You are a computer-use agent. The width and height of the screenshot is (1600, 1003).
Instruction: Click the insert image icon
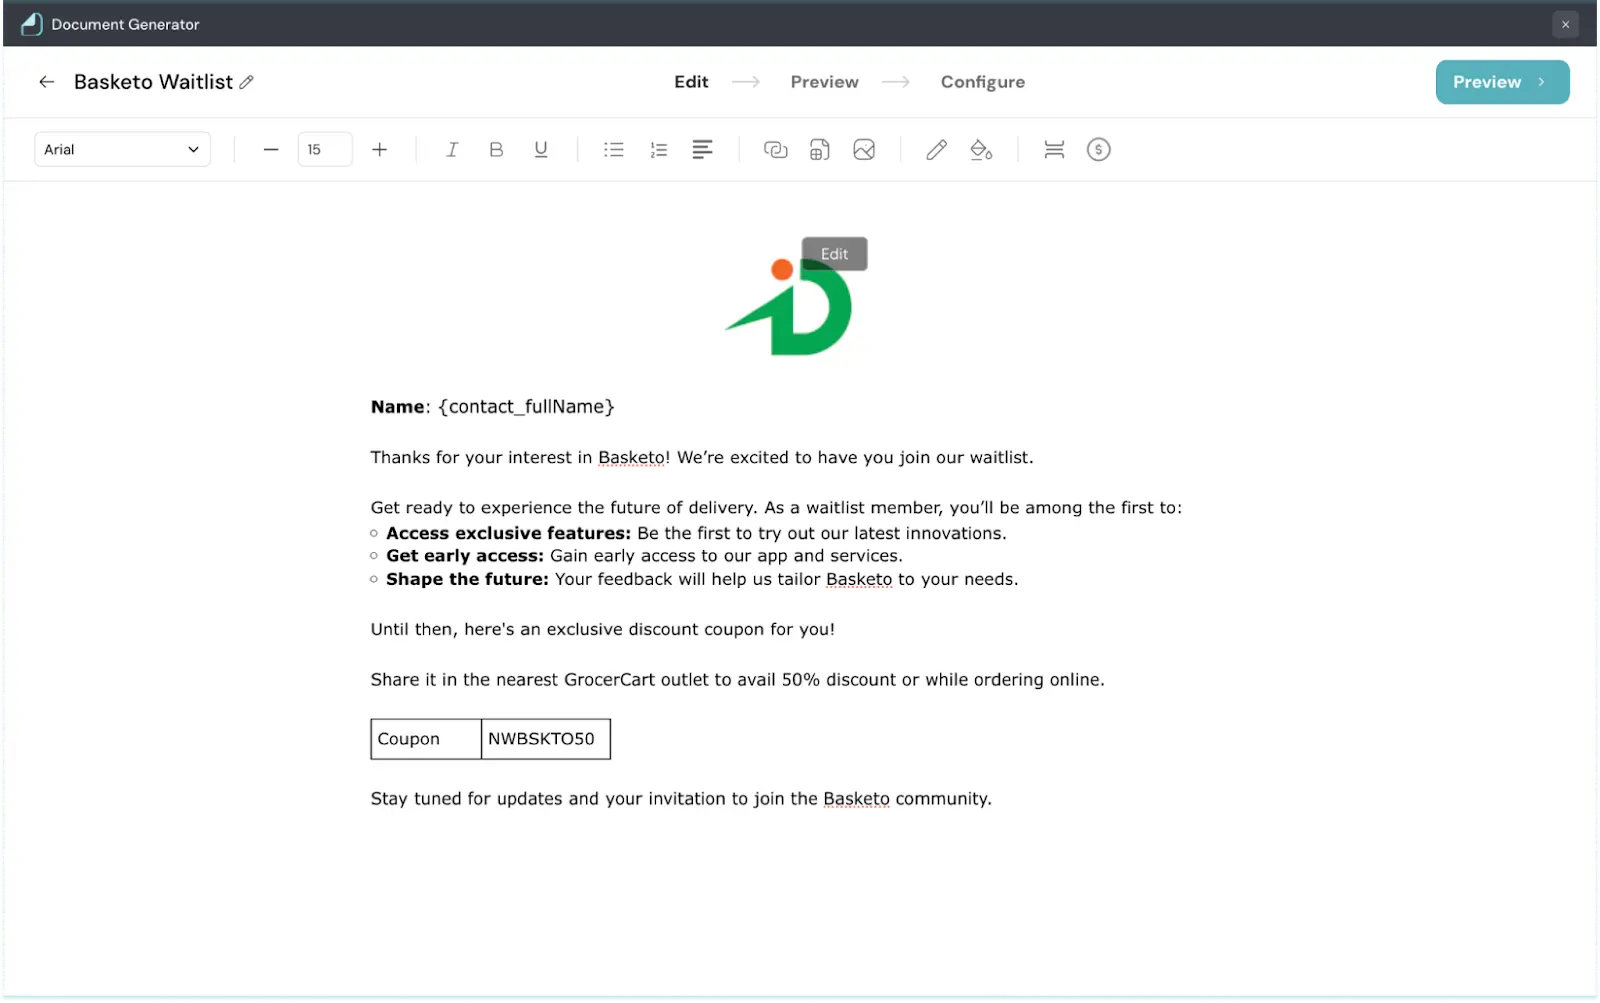click(x=864, y=150)
